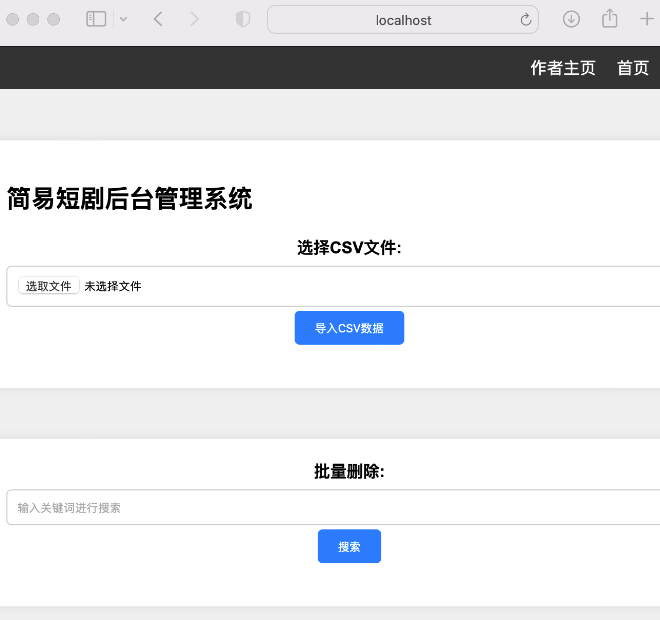Go back to the previous page
This screenshot has height=620, width=660.
158,19
